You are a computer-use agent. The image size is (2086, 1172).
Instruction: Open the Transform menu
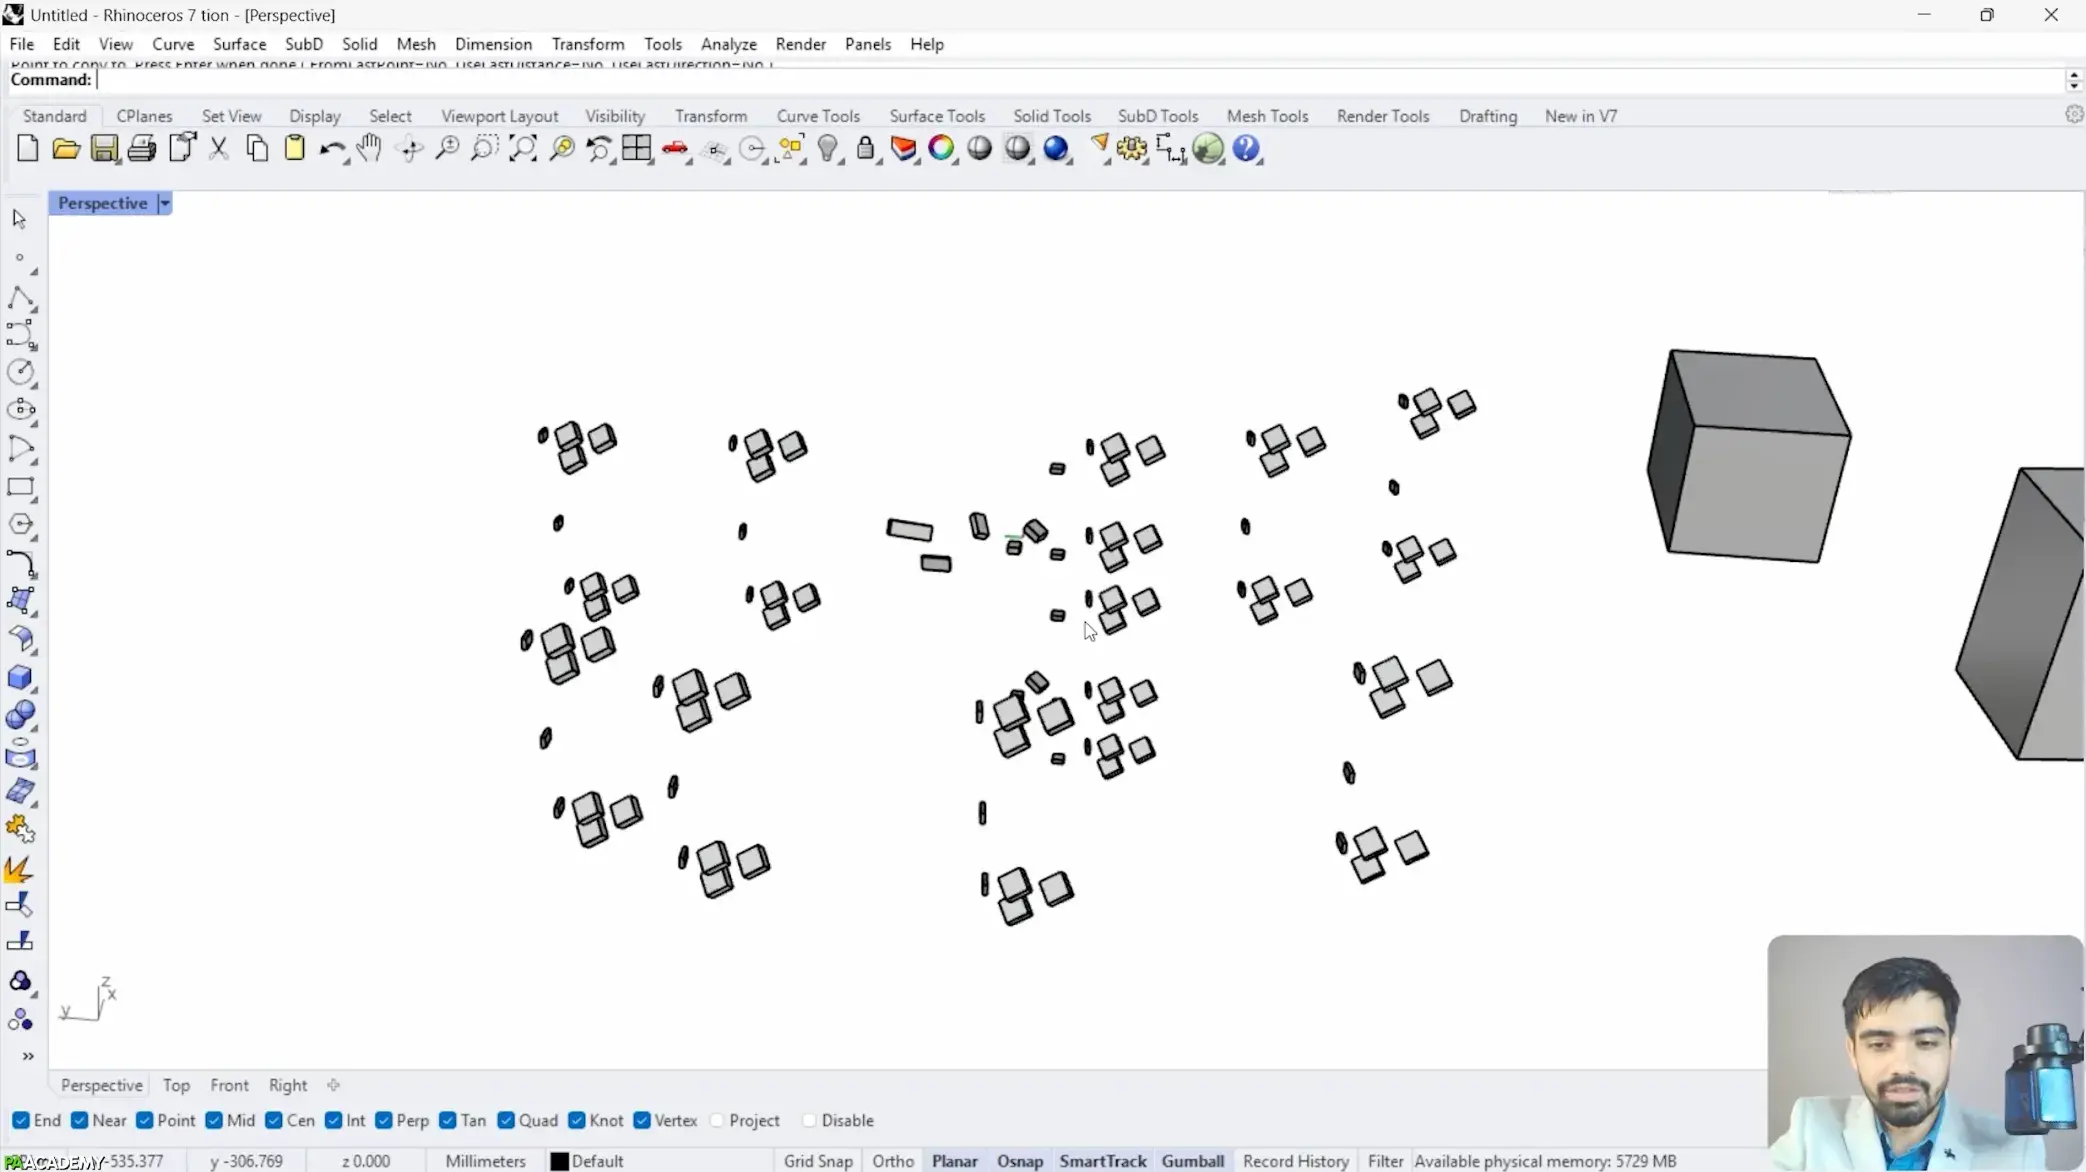pos(588,44)
